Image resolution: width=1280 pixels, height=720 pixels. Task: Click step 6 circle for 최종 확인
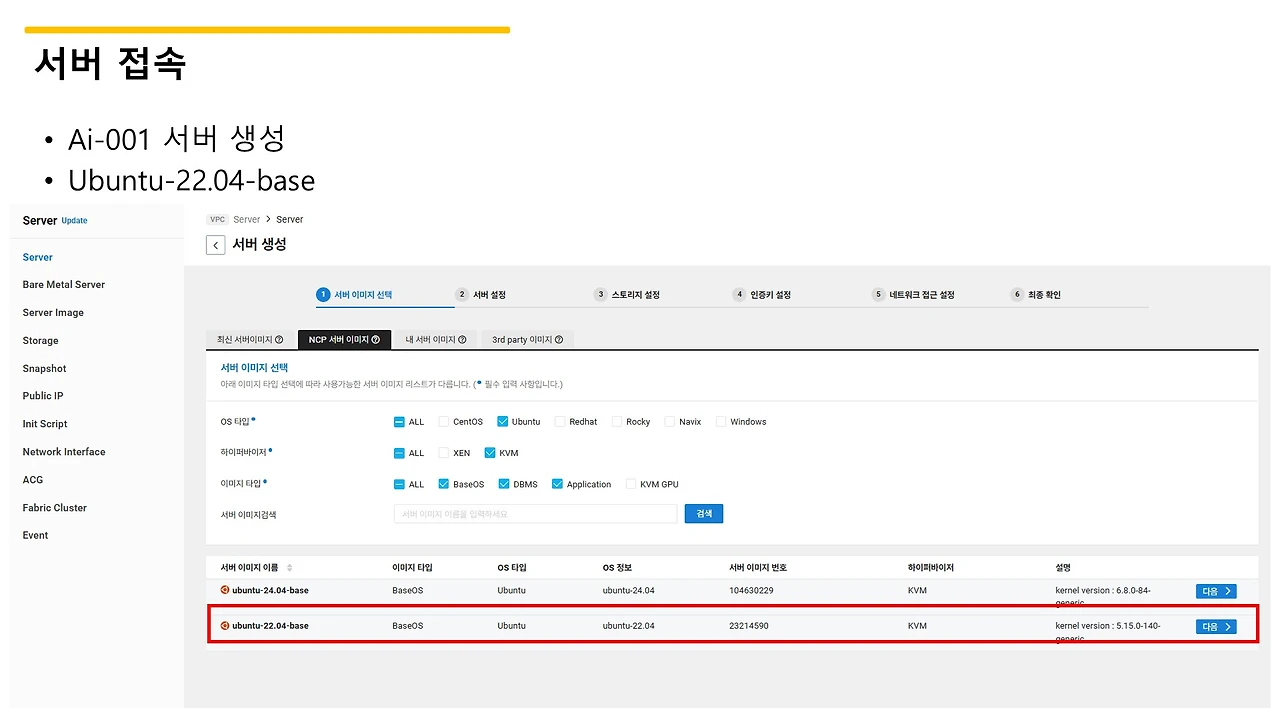(x=1018, y=295)
